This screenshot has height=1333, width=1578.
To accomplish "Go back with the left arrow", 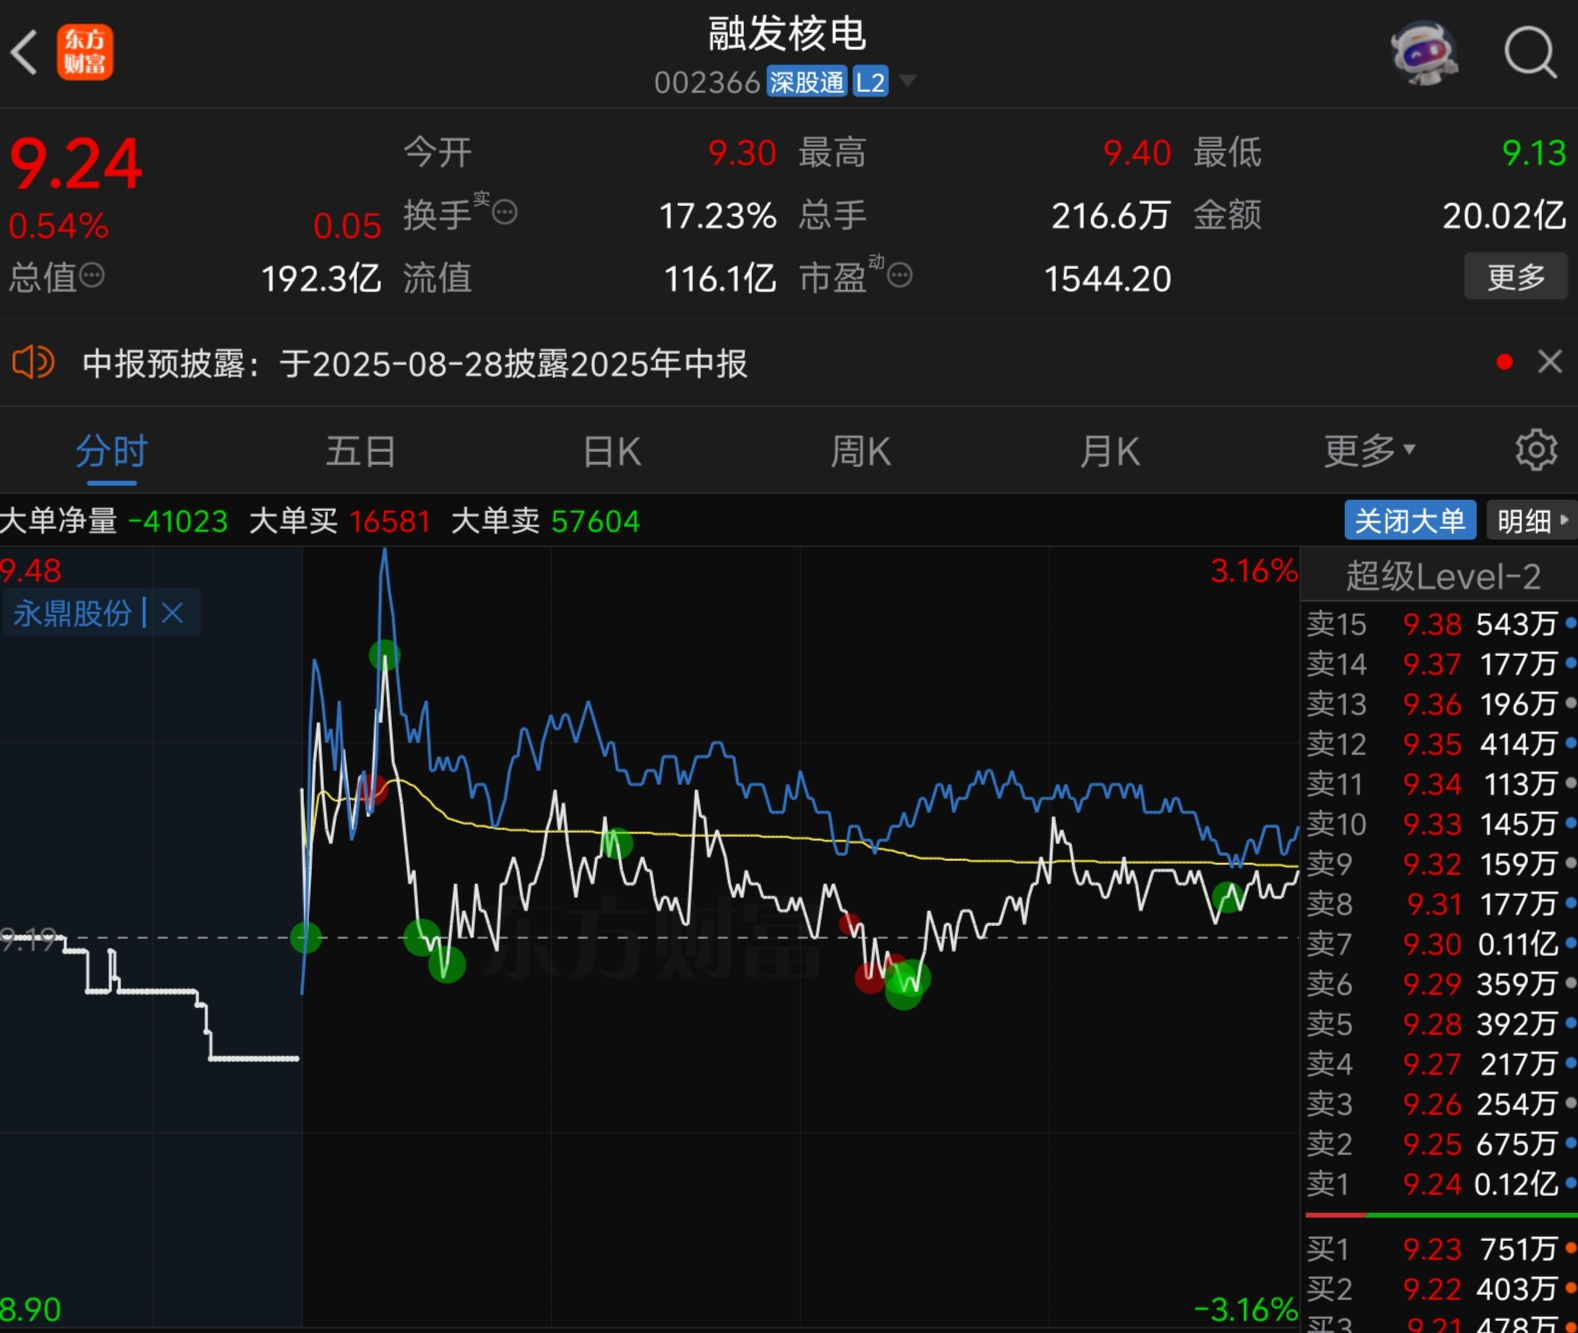I will (x=24, y=53).
